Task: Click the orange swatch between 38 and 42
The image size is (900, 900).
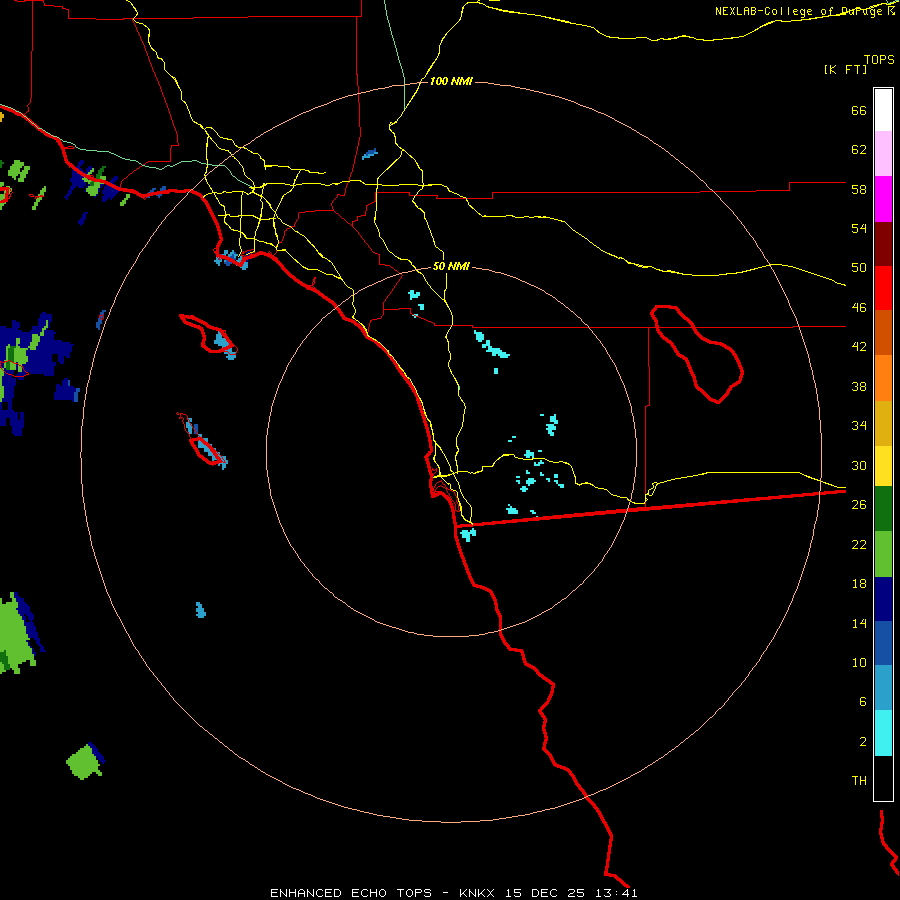Action: pos(883,377)
